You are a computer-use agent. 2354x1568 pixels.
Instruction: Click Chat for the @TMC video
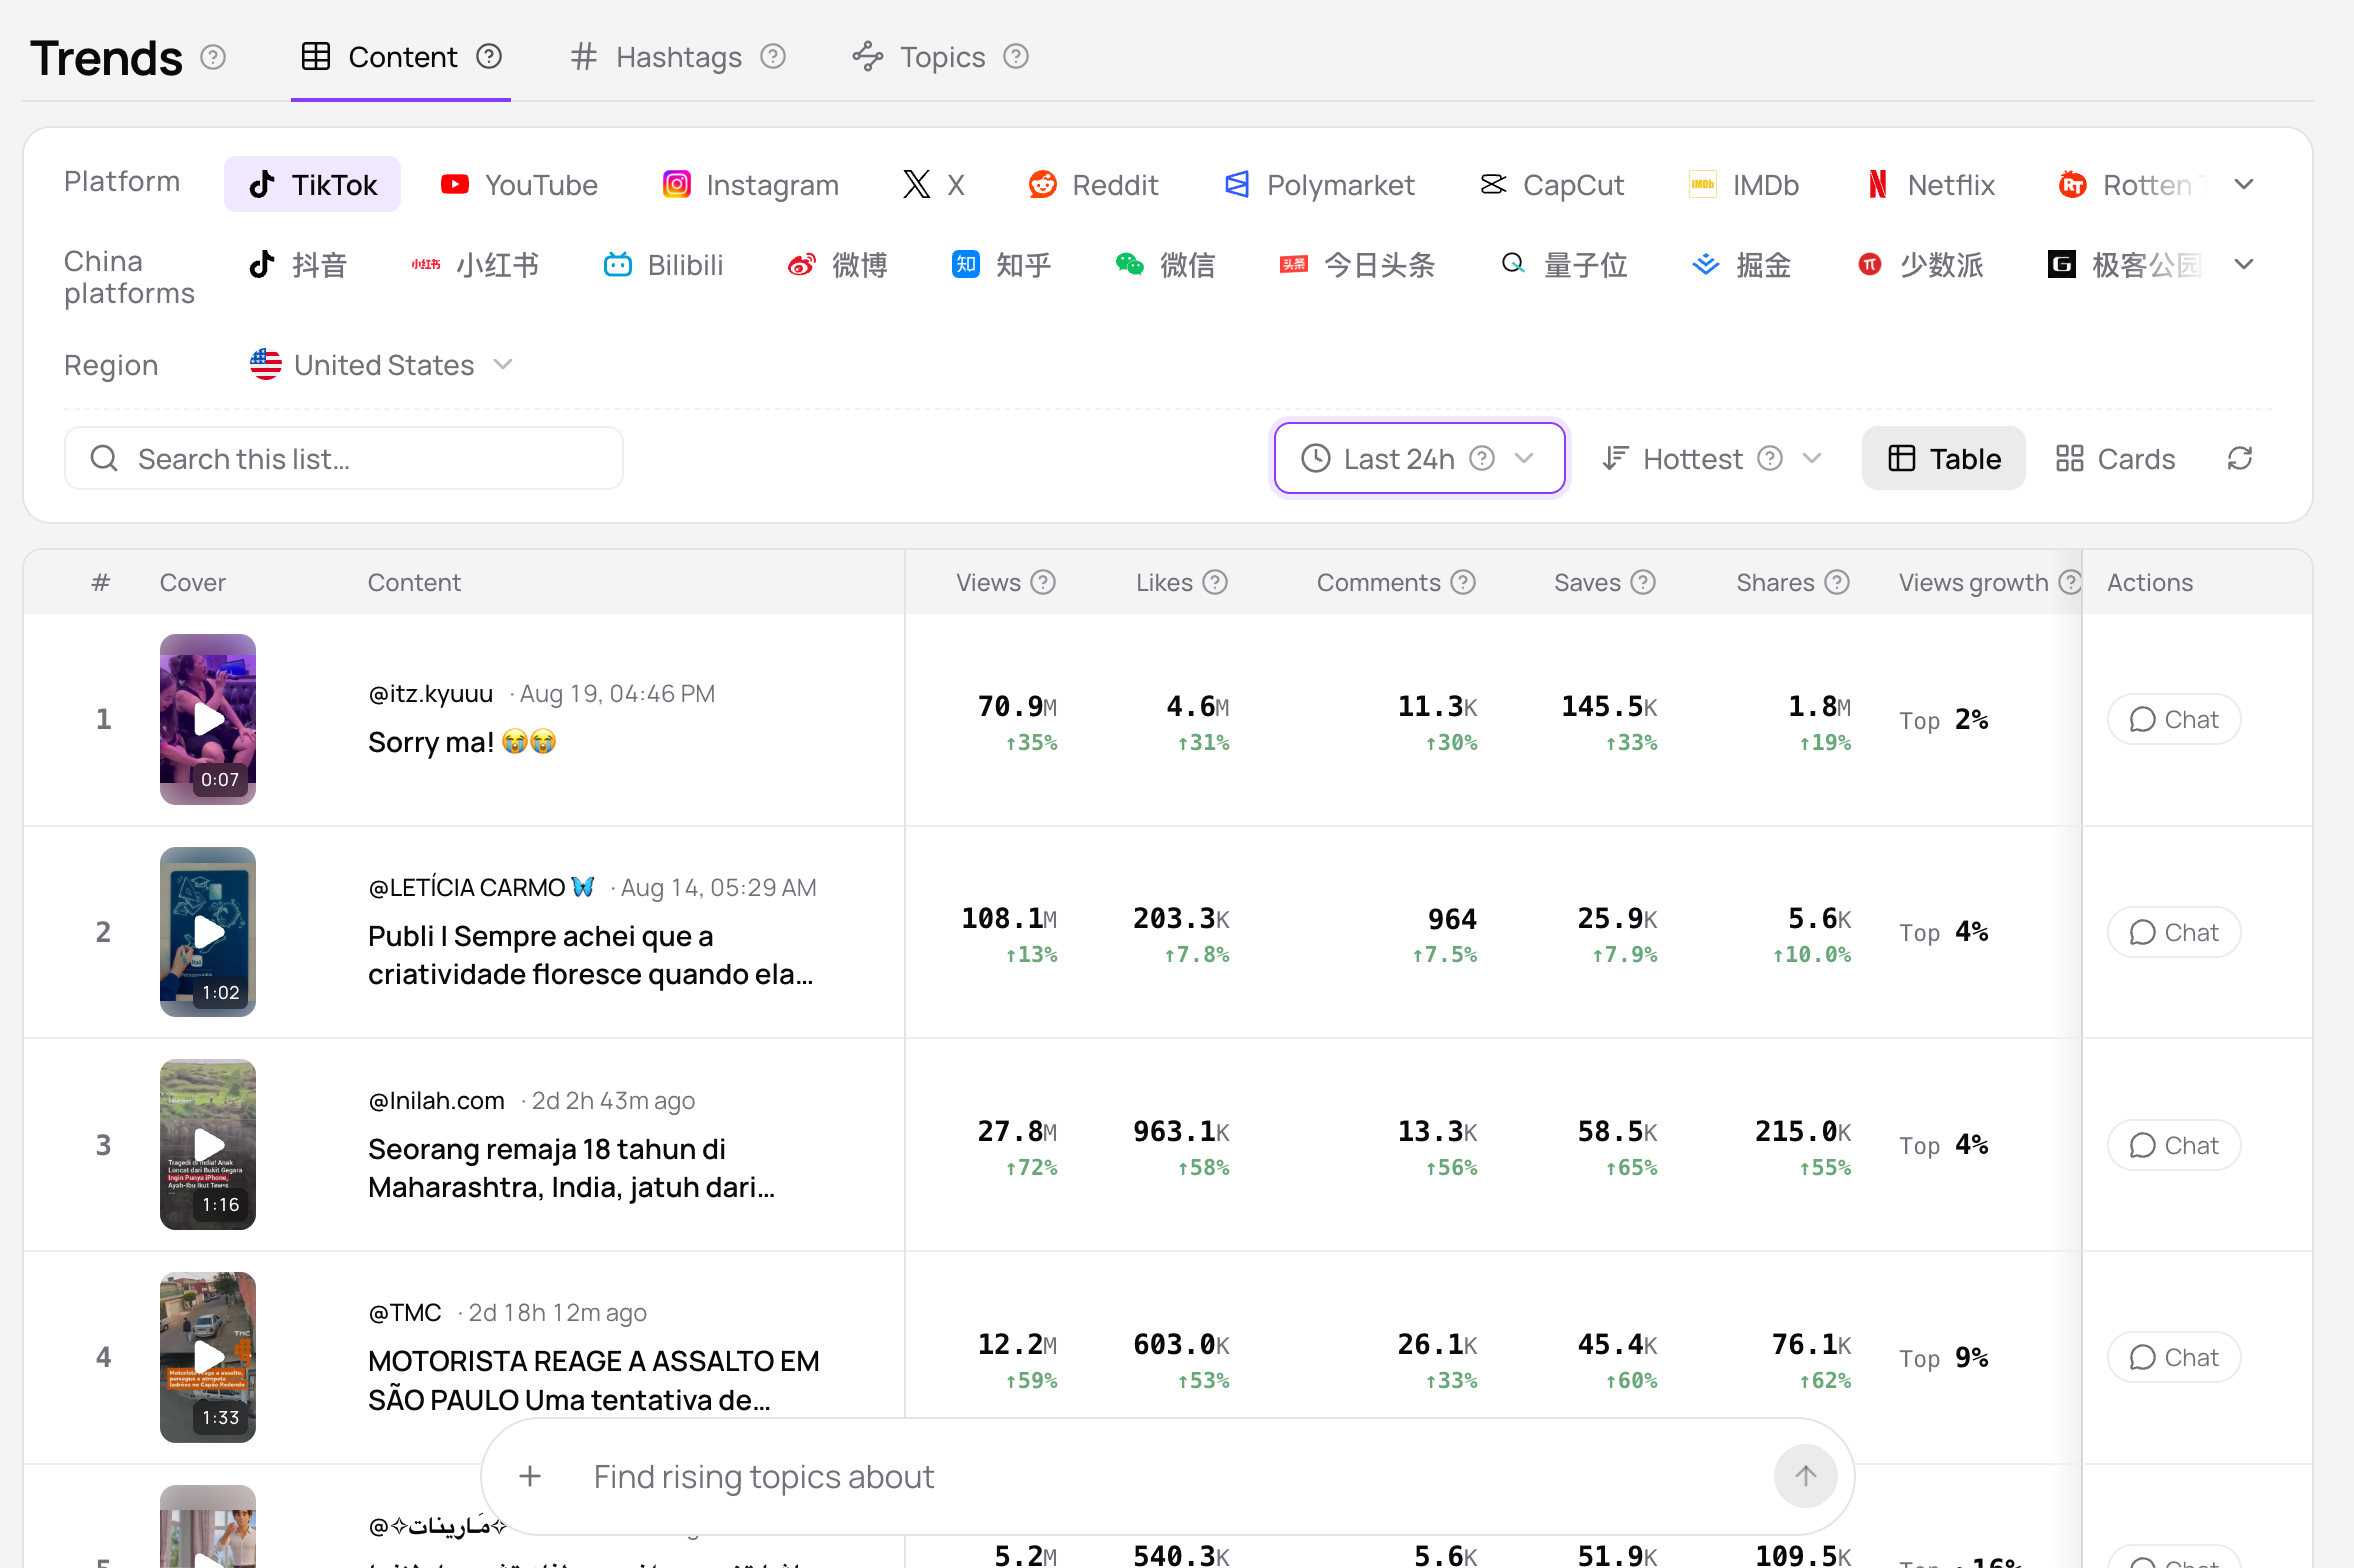pos(2174,1358)
